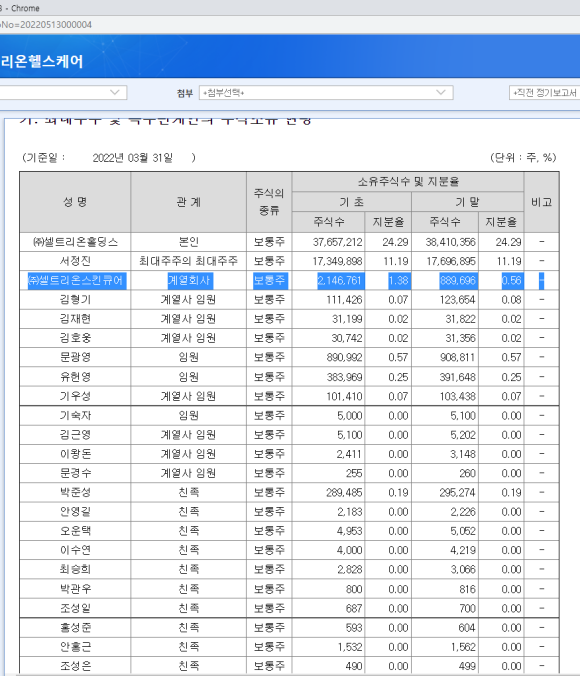Expand the left document selection dropdown

[63, 93]
